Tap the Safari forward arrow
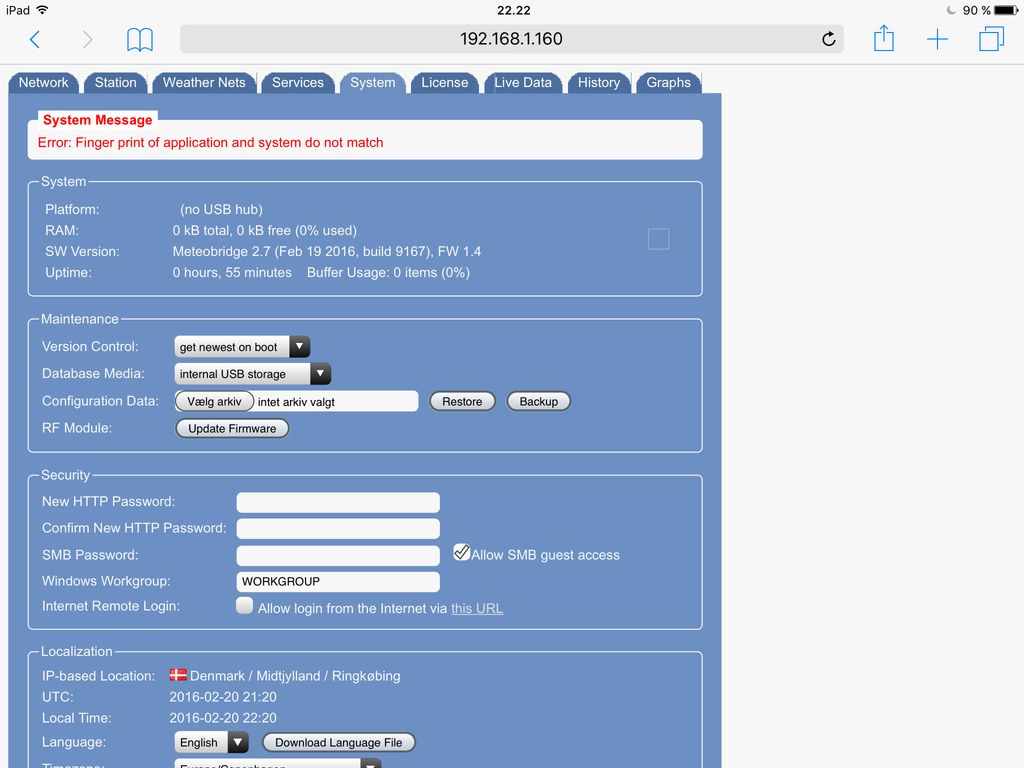Image resolution: width=1024 pixels, height=768 pixels. point(87,39)
